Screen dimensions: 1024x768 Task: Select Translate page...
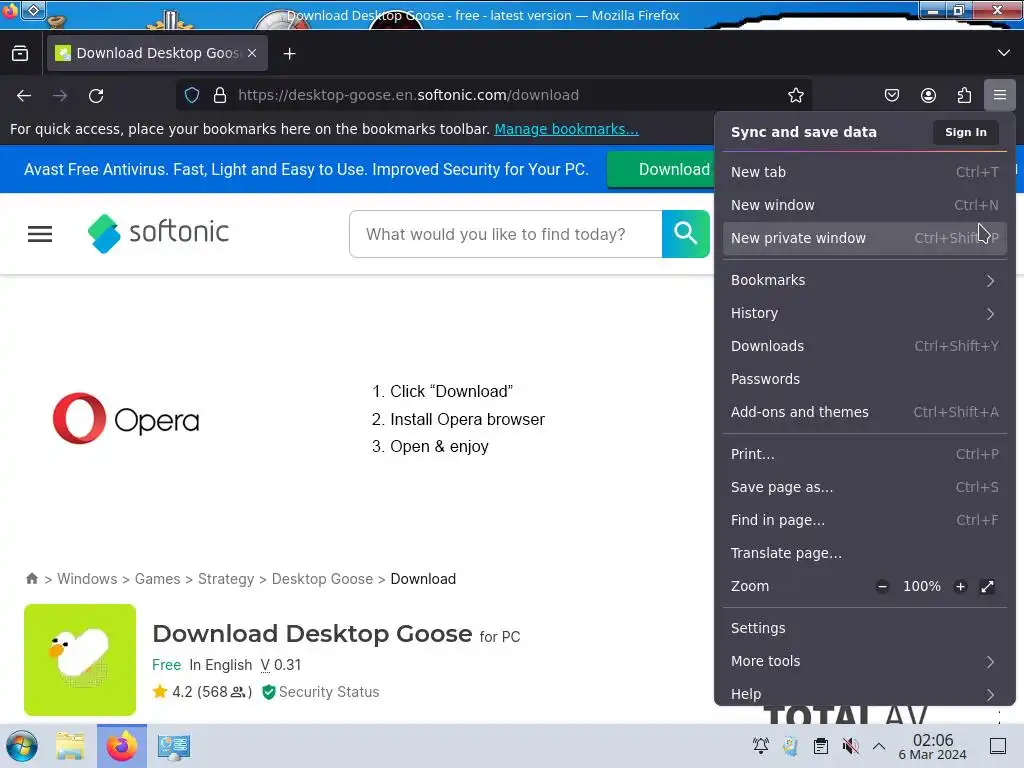[x=865, y=553]
